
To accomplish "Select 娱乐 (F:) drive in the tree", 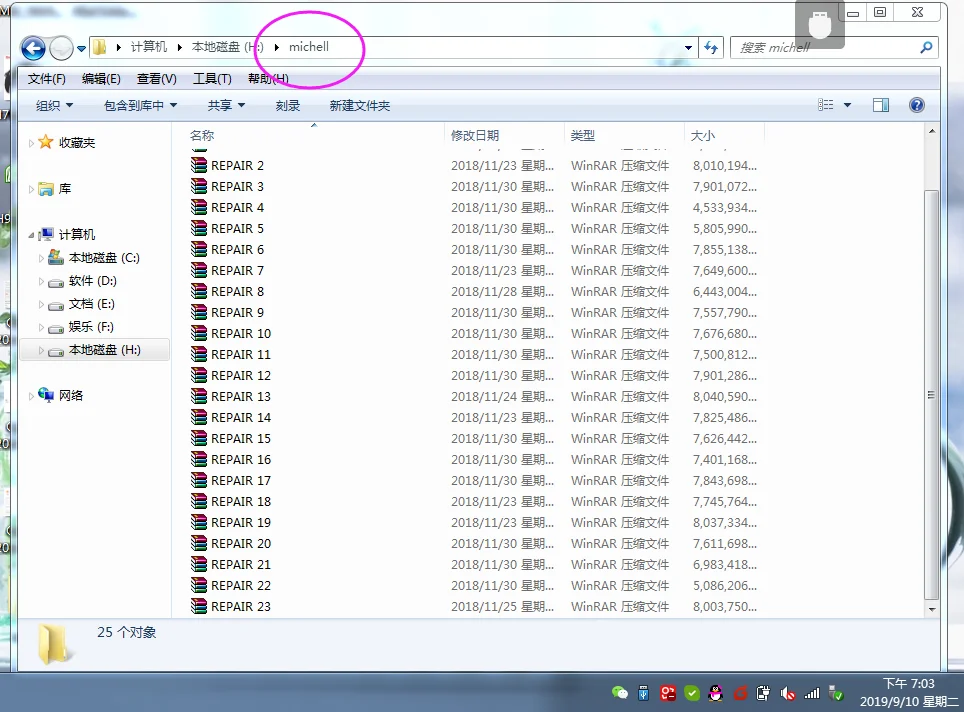I will click(91, 326).
